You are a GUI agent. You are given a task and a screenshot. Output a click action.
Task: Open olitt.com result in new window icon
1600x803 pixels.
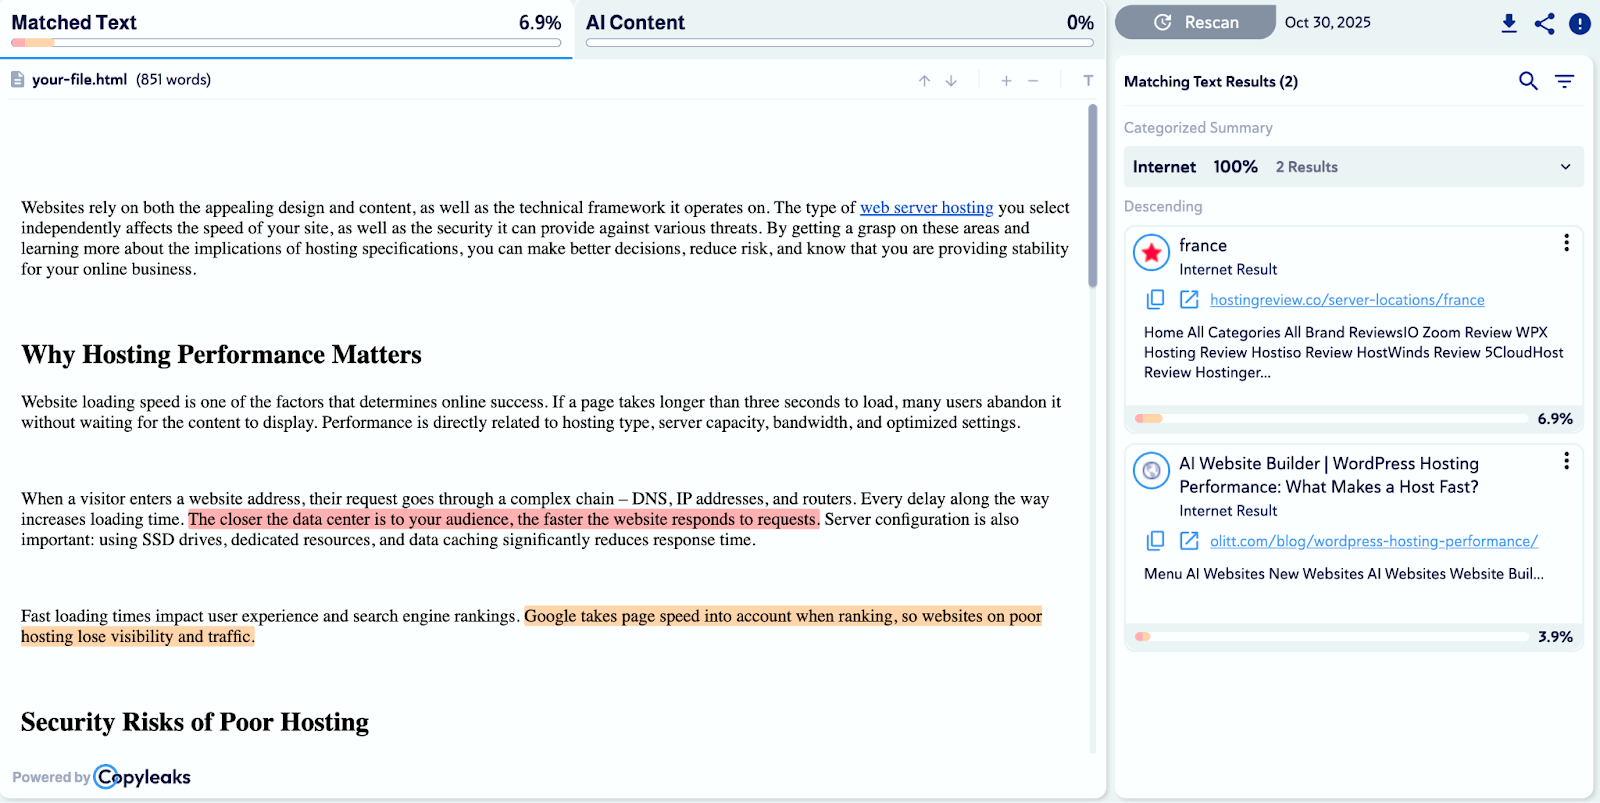coord(1189,541)
